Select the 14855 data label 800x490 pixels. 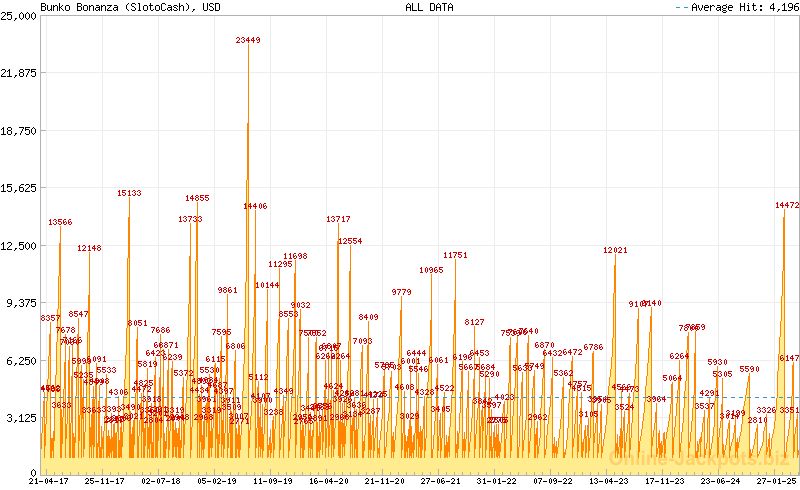click(x=197, y=198)
